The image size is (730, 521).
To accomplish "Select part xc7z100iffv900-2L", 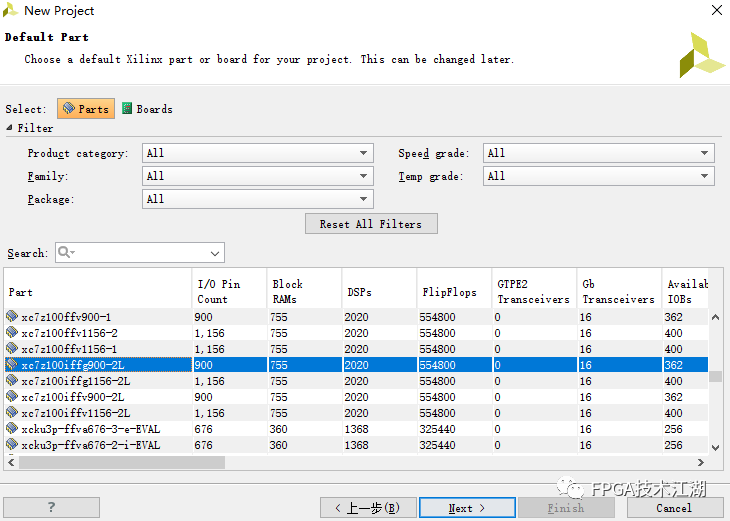I will (x=73, y=397).
